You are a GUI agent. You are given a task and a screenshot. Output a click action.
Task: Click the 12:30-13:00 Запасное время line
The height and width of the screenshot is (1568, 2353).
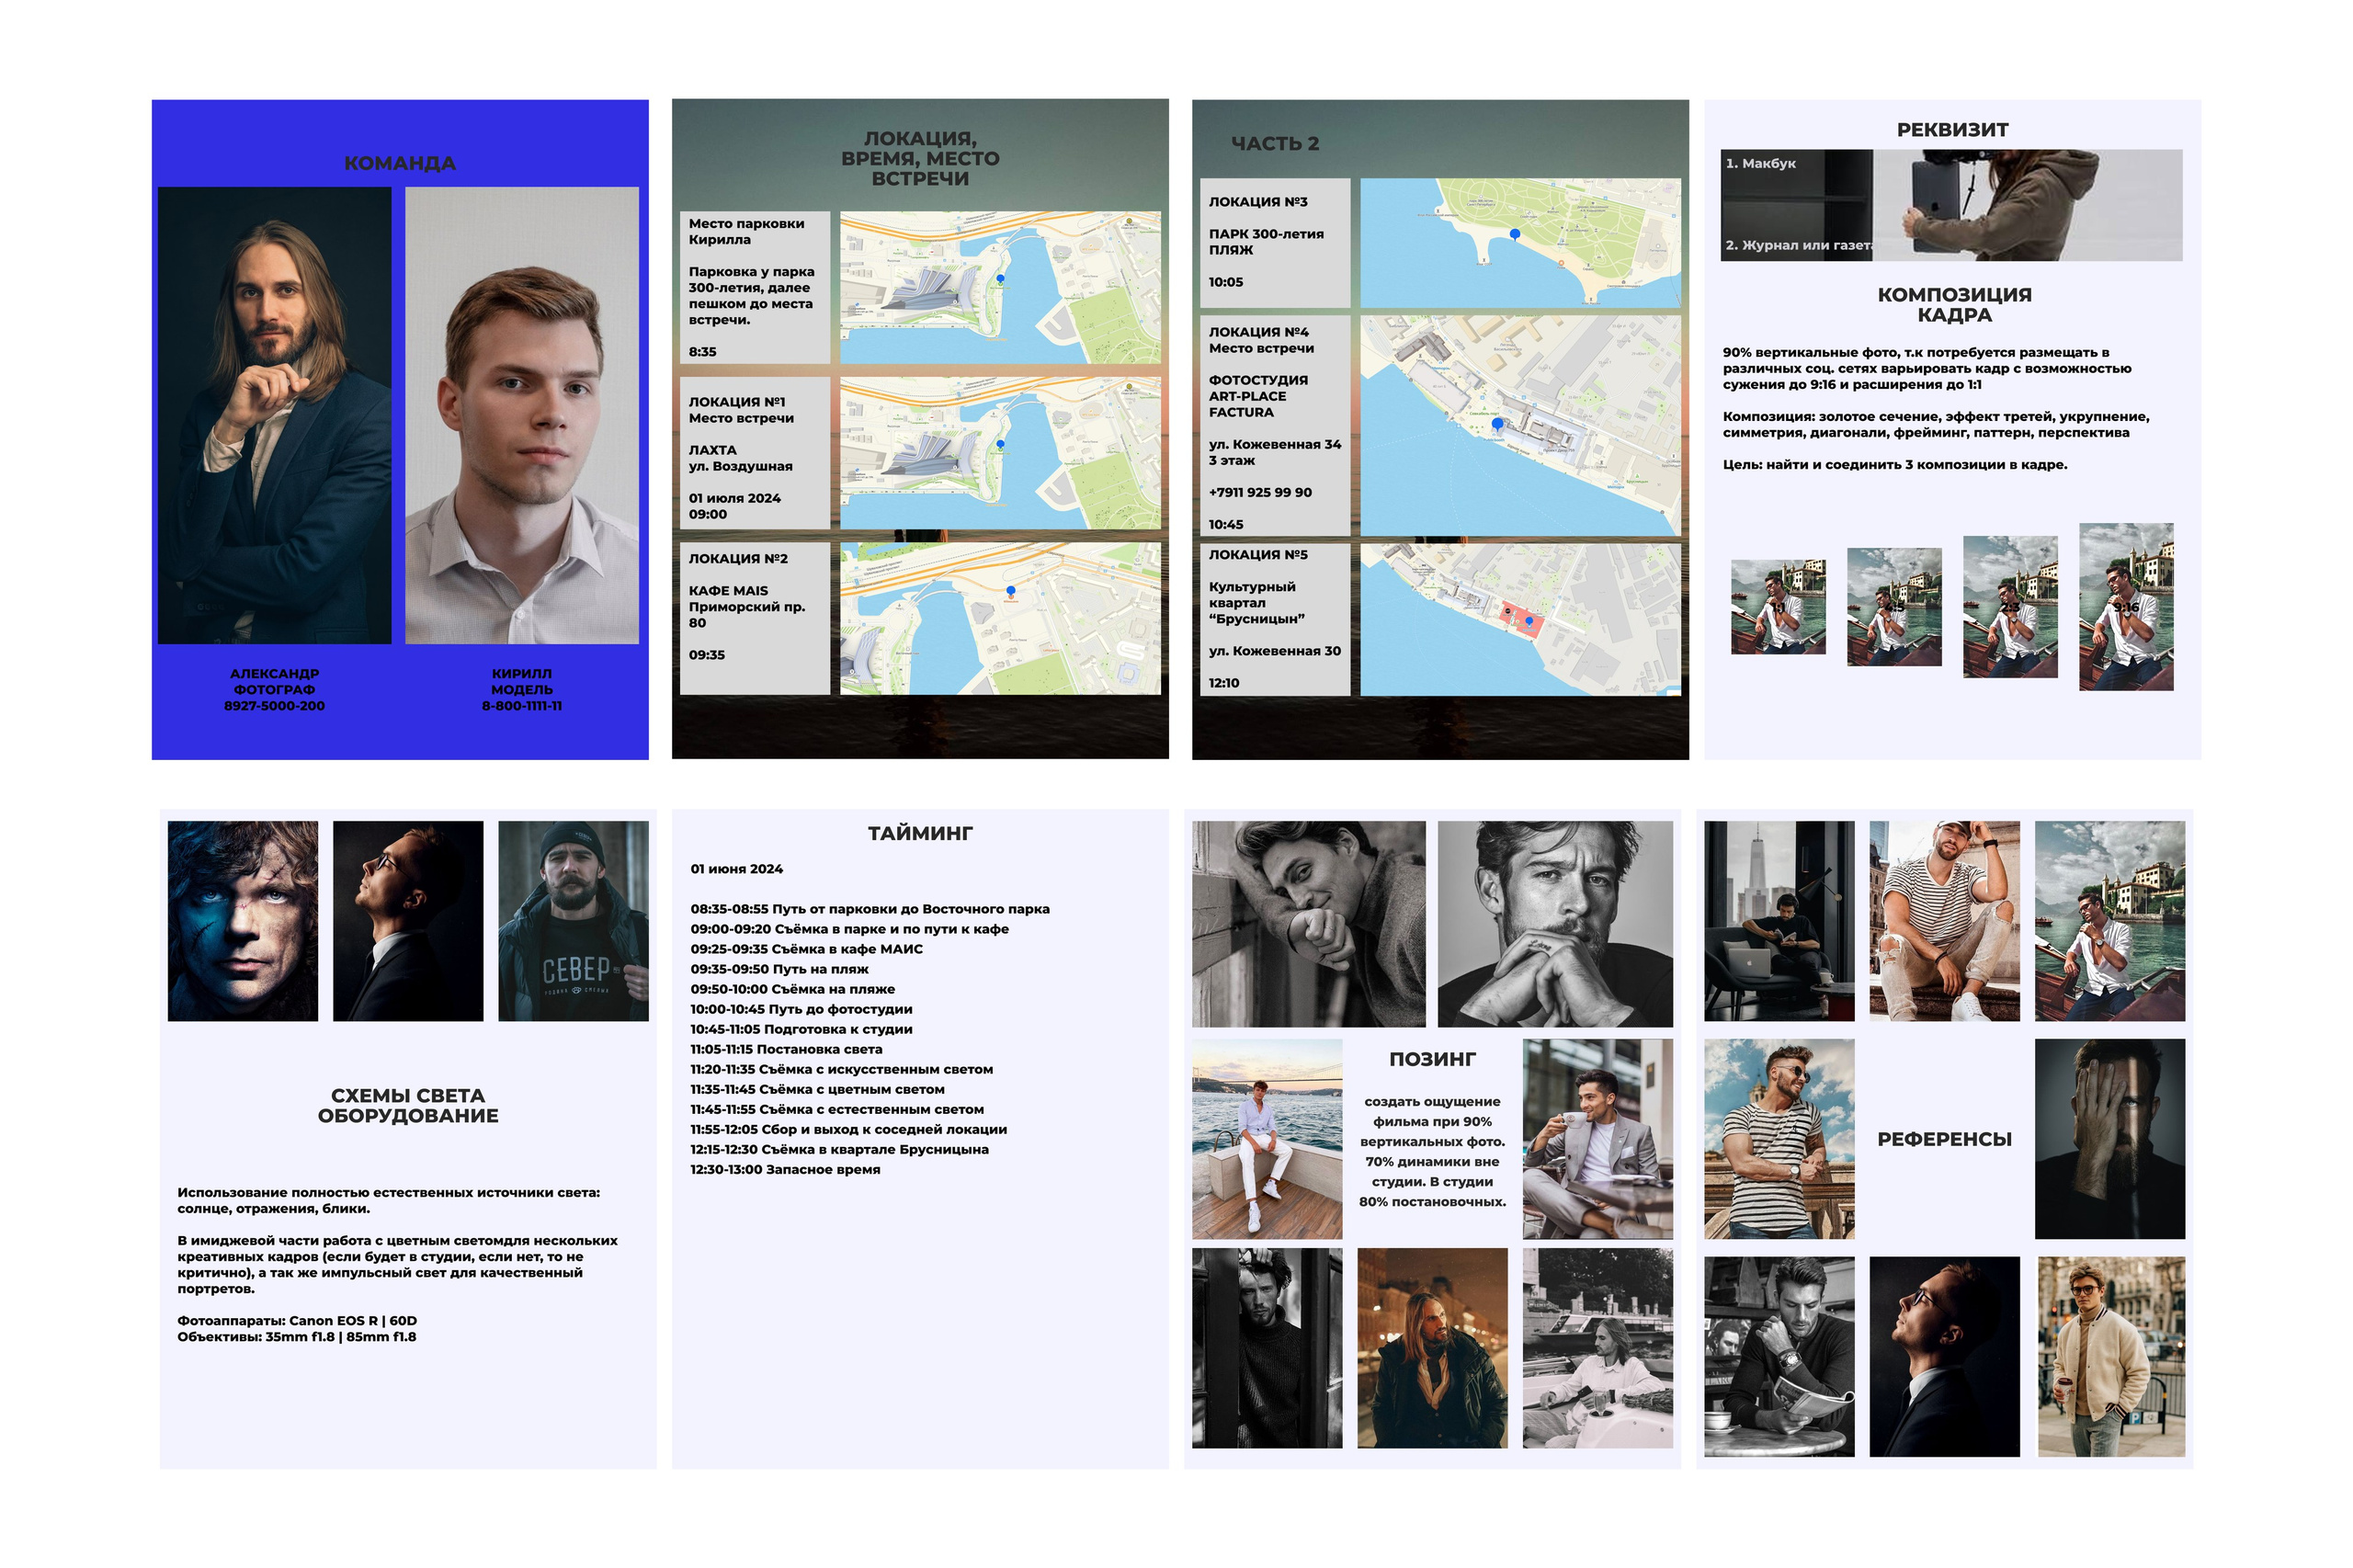click(784, 1169)
